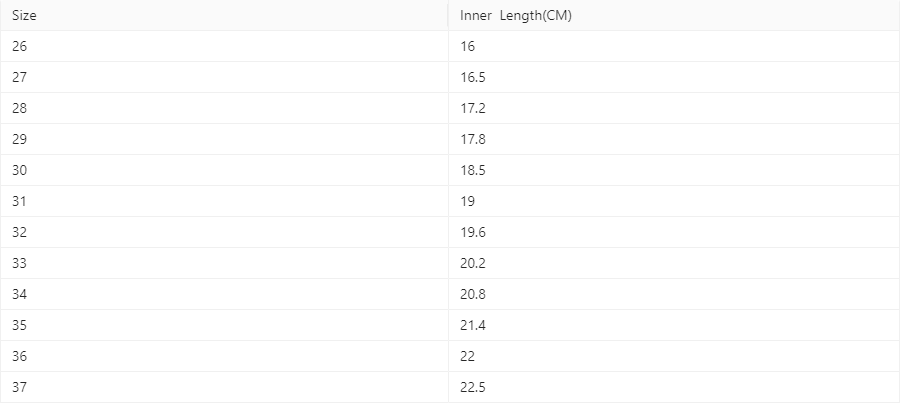Select the size 28 cell
This screenshot has height=403, width=900.
20,109
